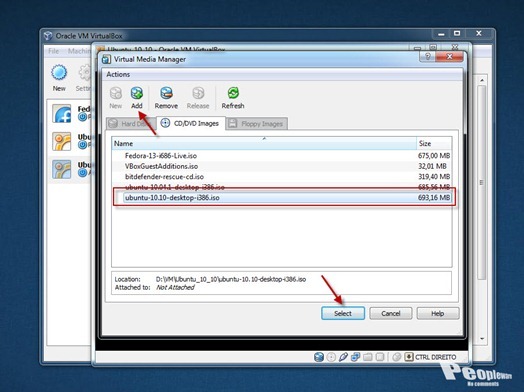Click the Location path text

pyautogui.click(x=231, y=279)
